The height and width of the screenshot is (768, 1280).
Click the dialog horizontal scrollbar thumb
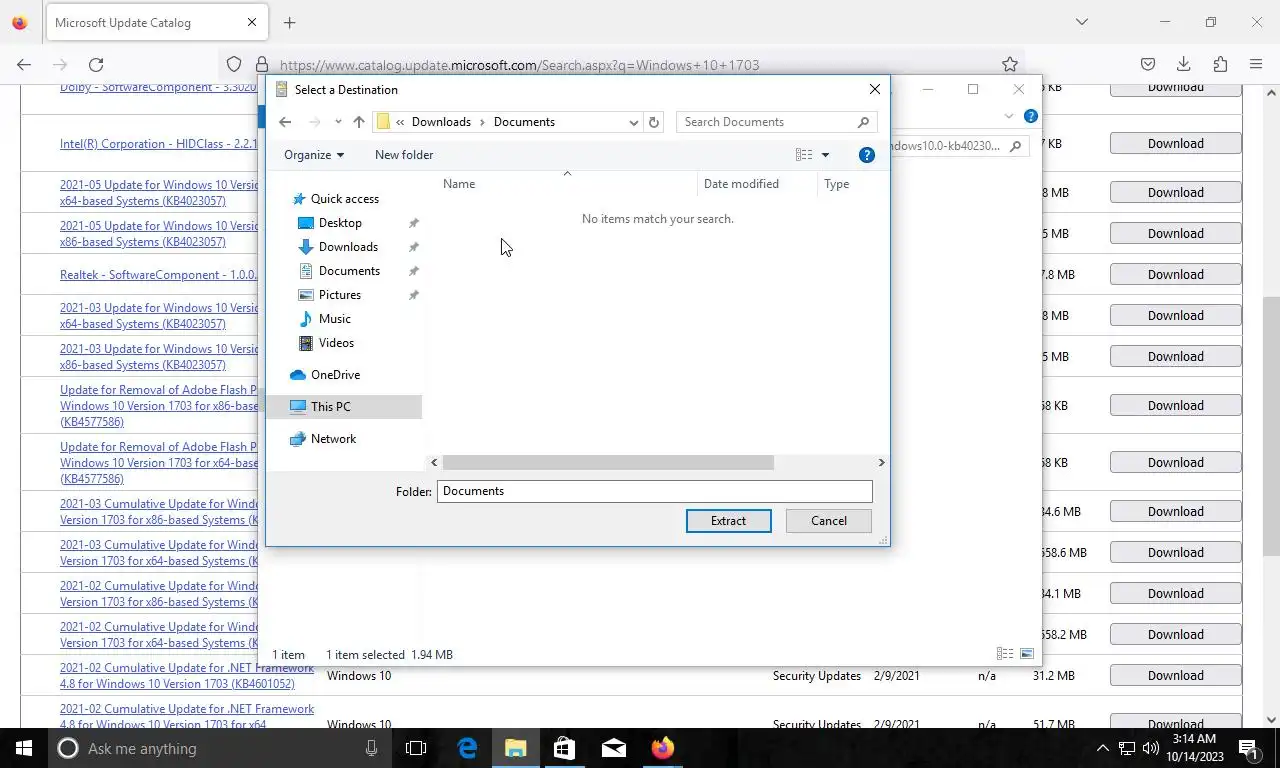coord(608,463)
